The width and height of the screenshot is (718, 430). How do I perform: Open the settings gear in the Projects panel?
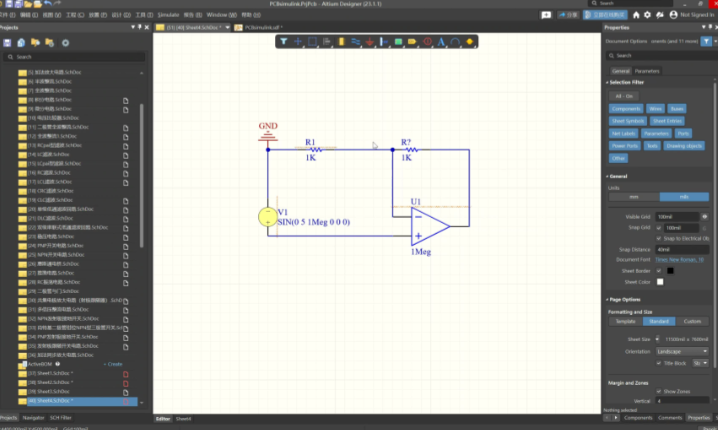coord(66,43)
